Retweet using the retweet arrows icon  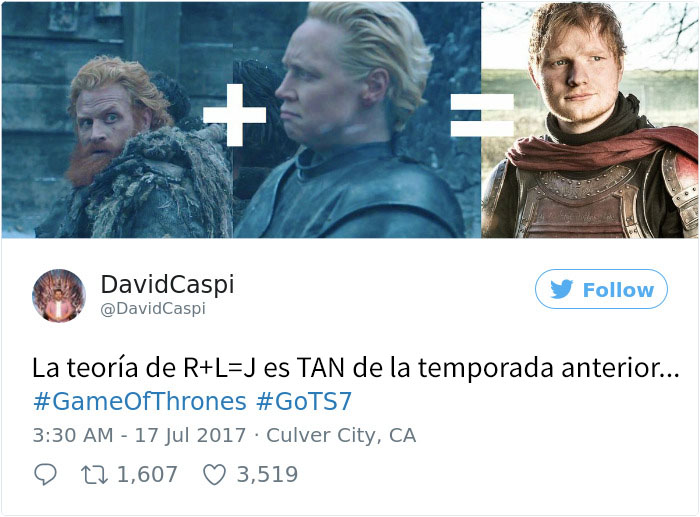pyautogui.click(x=94, y=475)
